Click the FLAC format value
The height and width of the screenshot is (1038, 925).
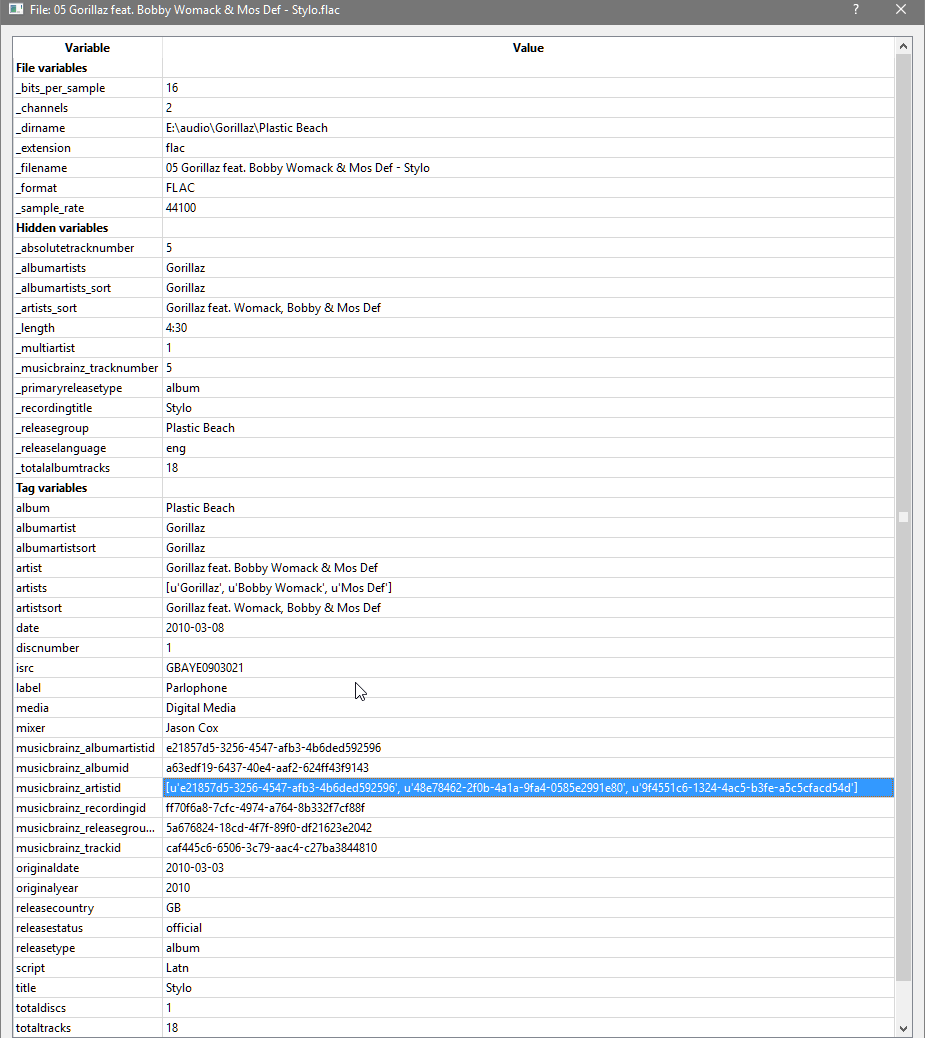click(180, 188)
